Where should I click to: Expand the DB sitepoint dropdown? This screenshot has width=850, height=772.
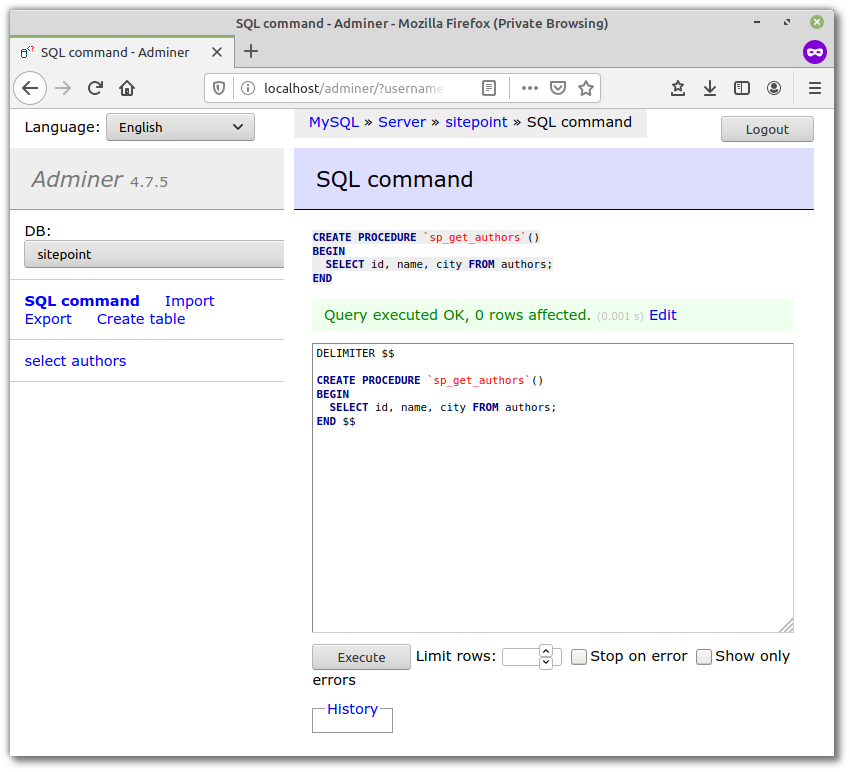(x=155, y=255)
